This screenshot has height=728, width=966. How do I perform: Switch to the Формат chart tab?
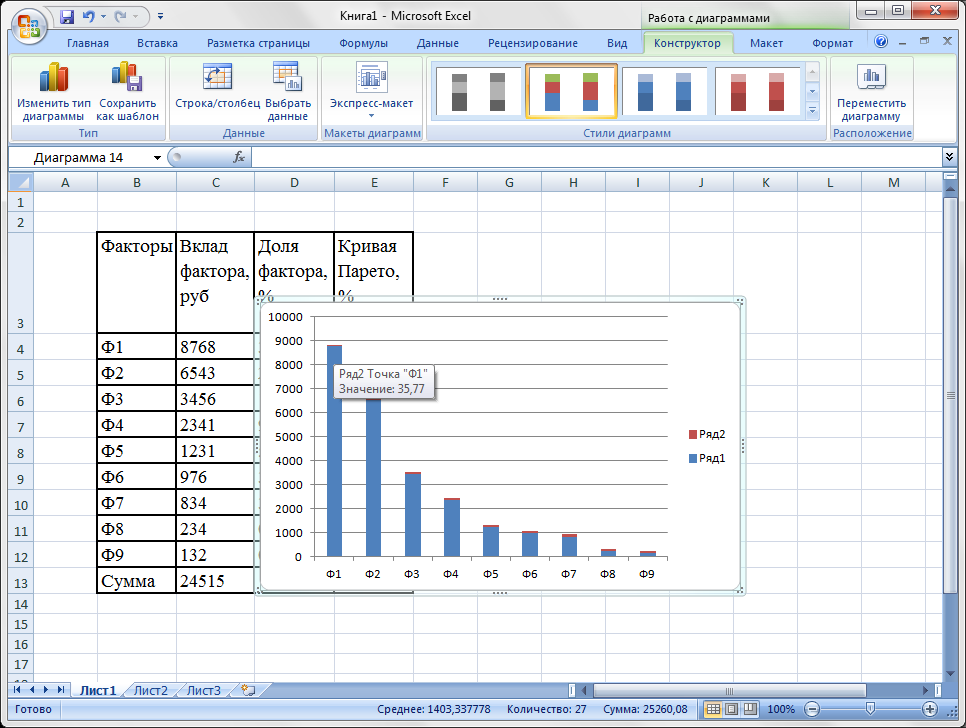[832, 43]
